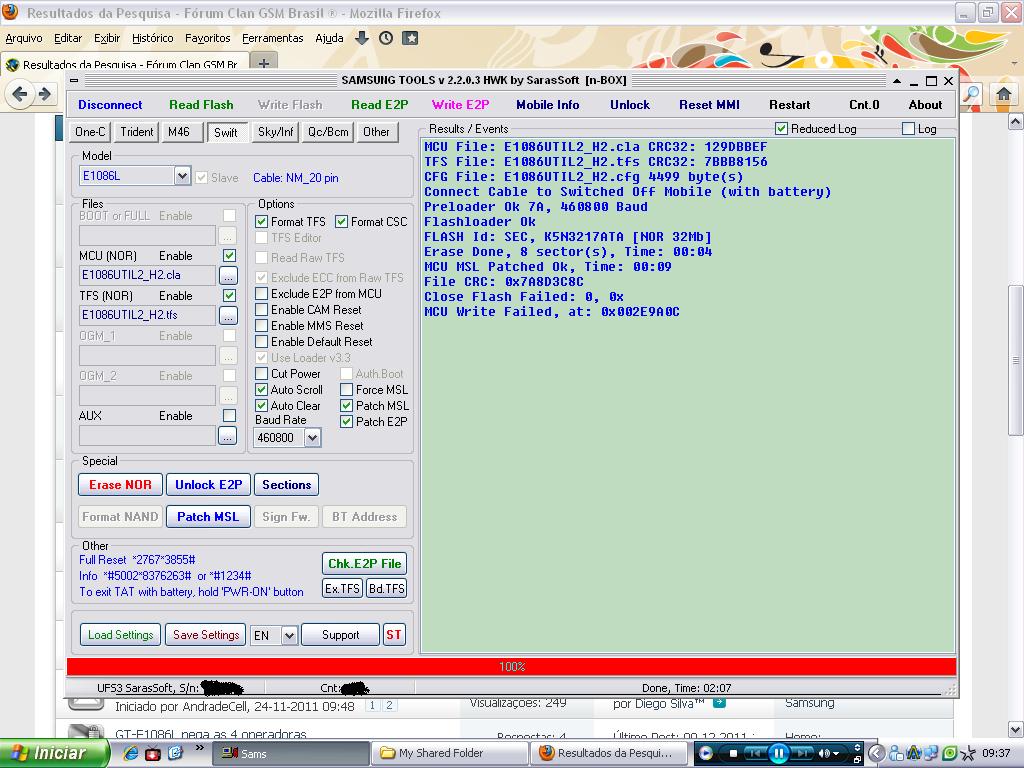Go back with the Firefox back arrow
Screen dimensions: 1024x768
click(20, 94)
